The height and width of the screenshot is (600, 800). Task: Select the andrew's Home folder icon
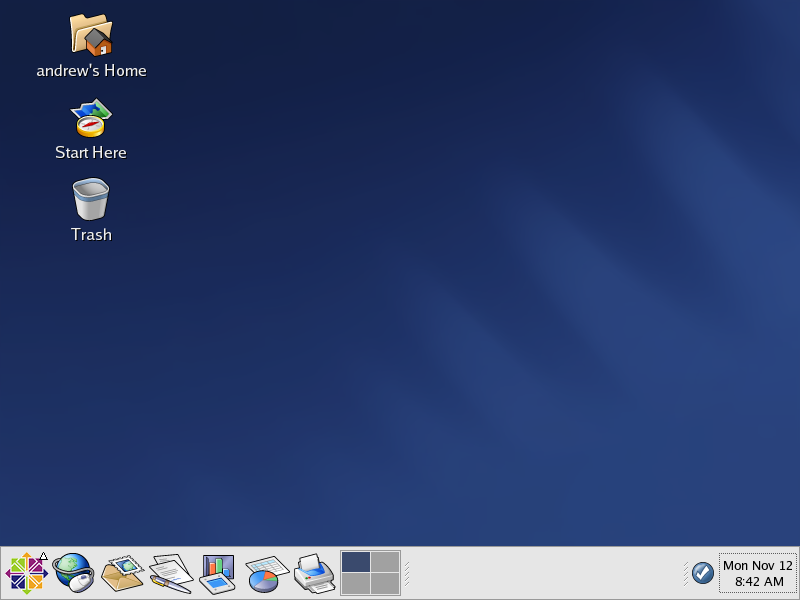point(91,35)
